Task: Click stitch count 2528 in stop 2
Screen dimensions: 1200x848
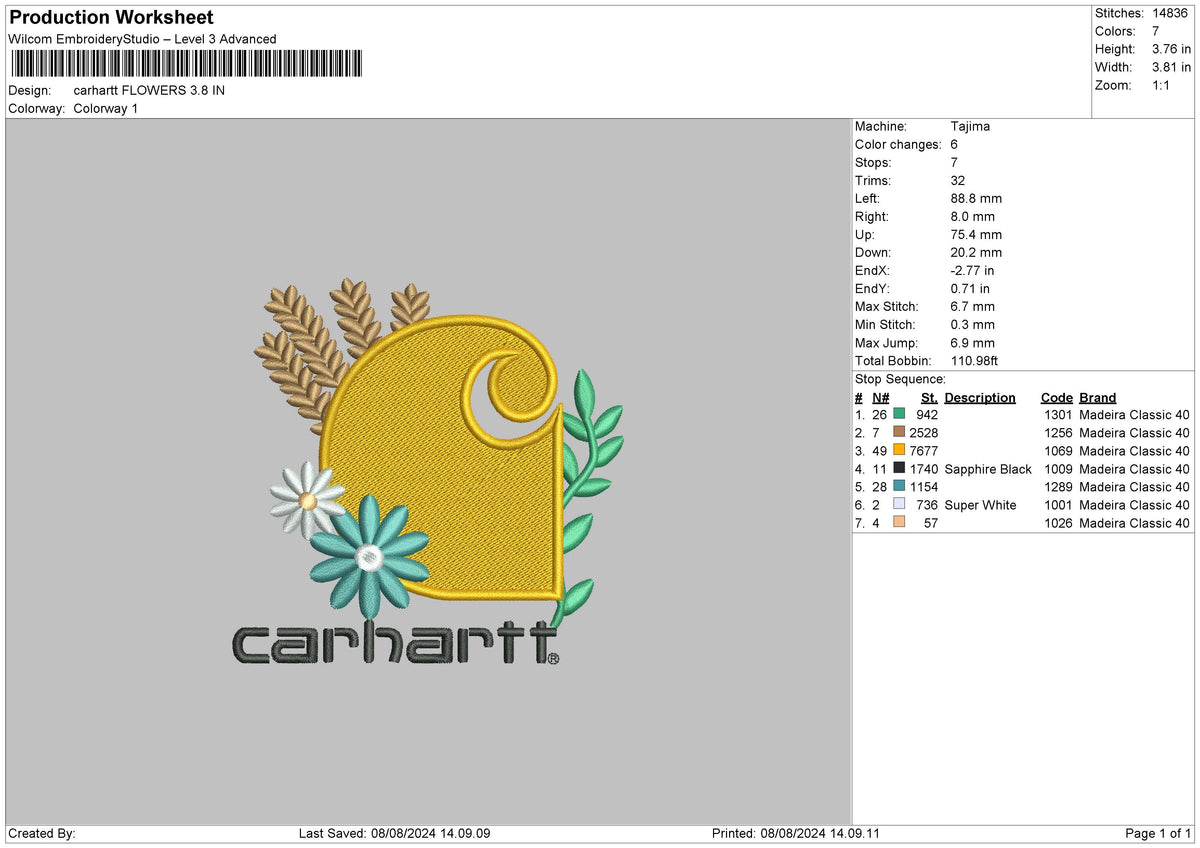Action: (x=924, y=433)
